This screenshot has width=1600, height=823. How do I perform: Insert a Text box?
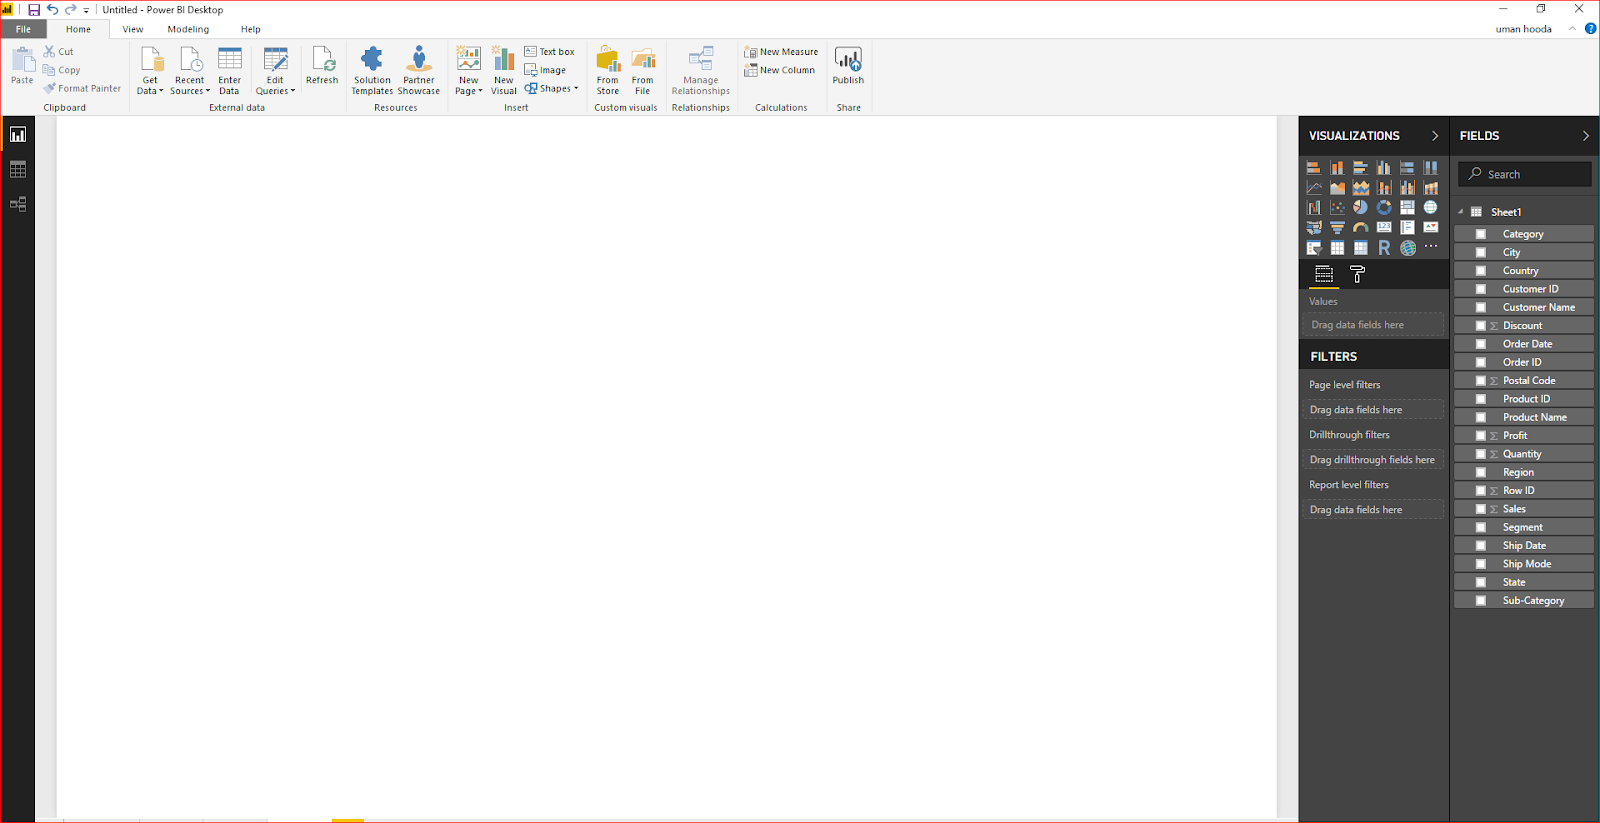(550, 52)
